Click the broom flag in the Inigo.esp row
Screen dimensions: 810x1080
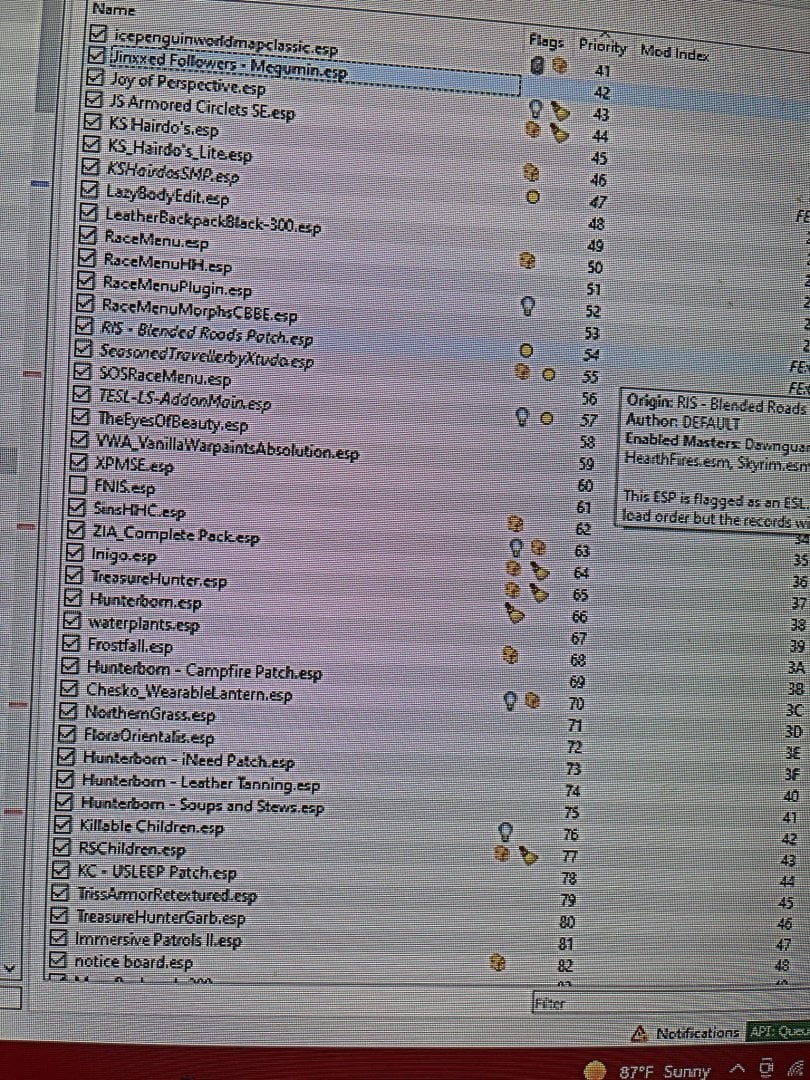pos(540,572)
